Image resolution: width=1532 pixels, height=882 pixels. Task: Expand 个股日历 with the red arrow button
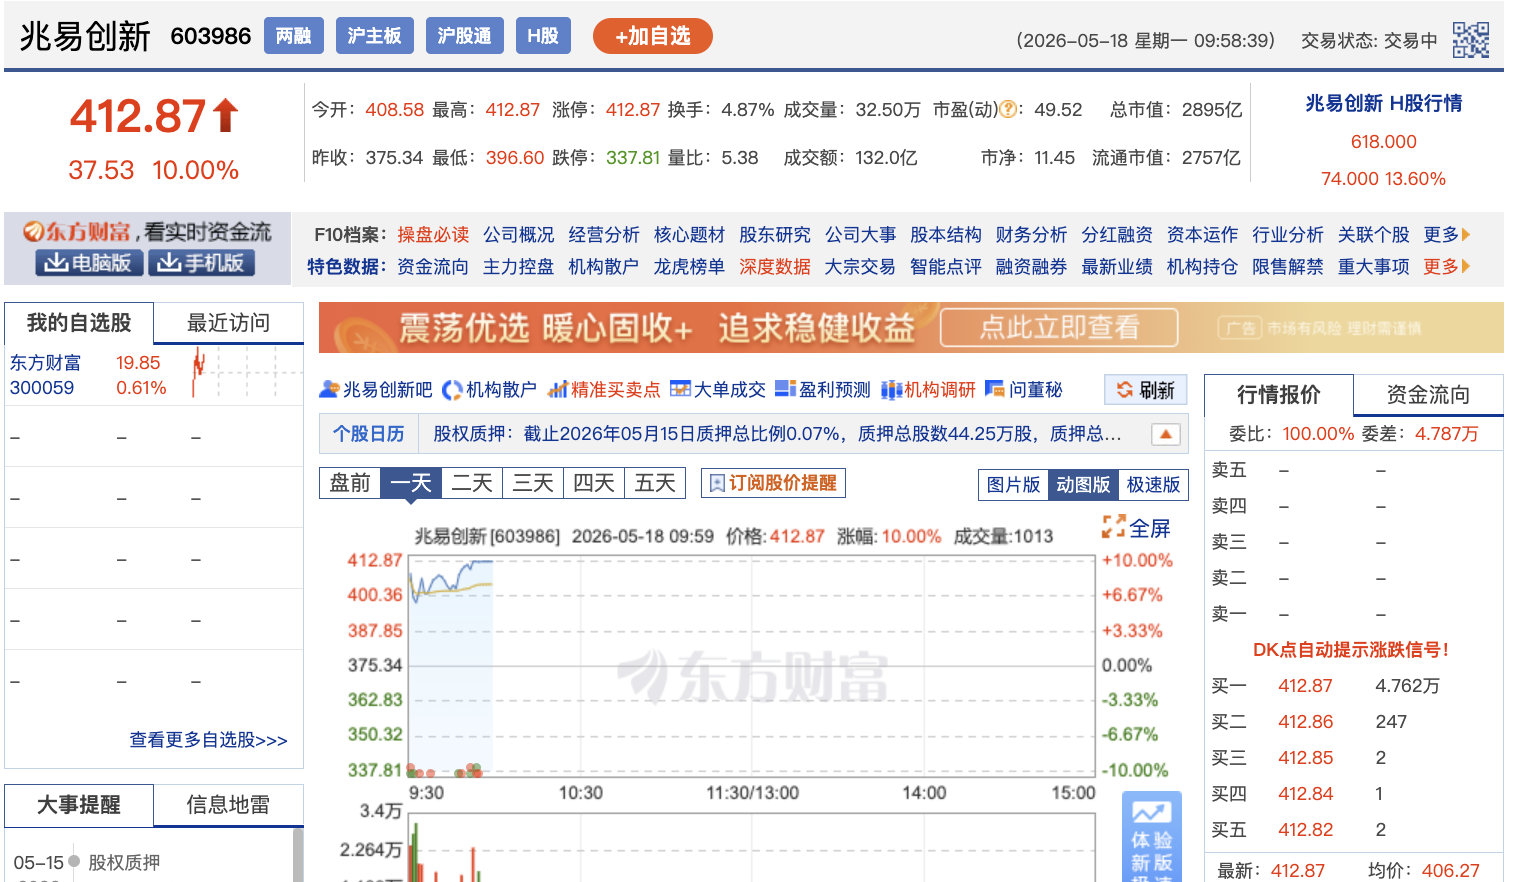(1166, 434)
